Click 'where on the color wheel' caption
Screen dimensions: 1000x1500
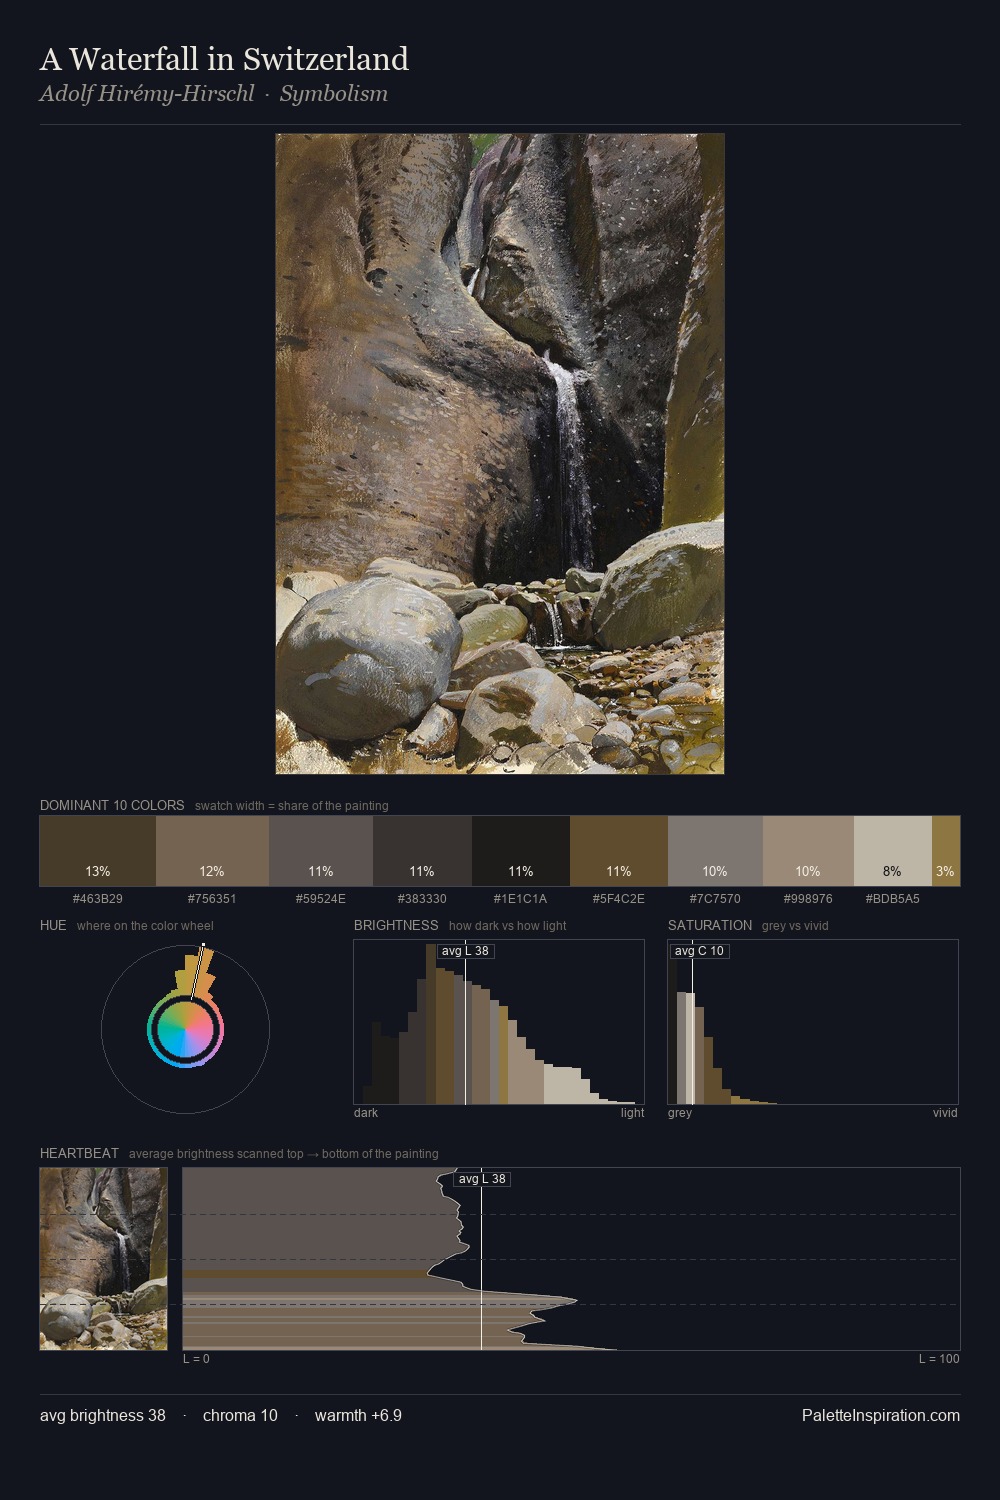tap(145, 925)
